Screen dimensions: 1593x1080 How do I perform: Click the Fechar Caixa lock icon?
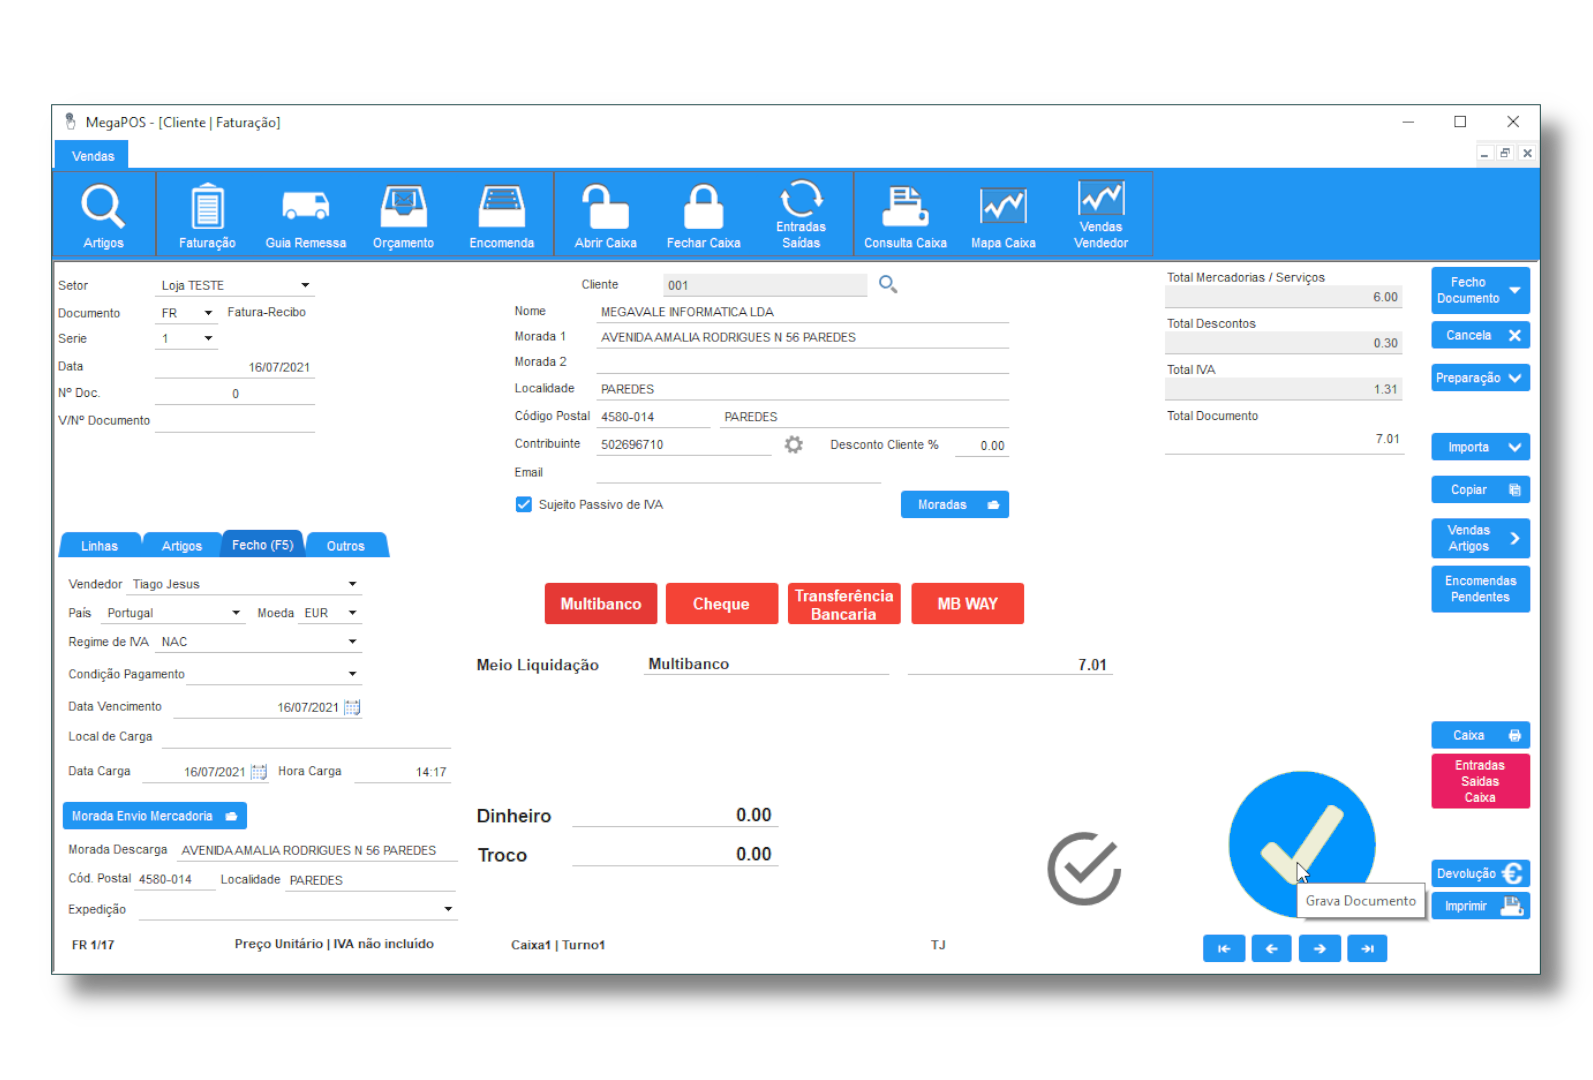tap(703, 207)
